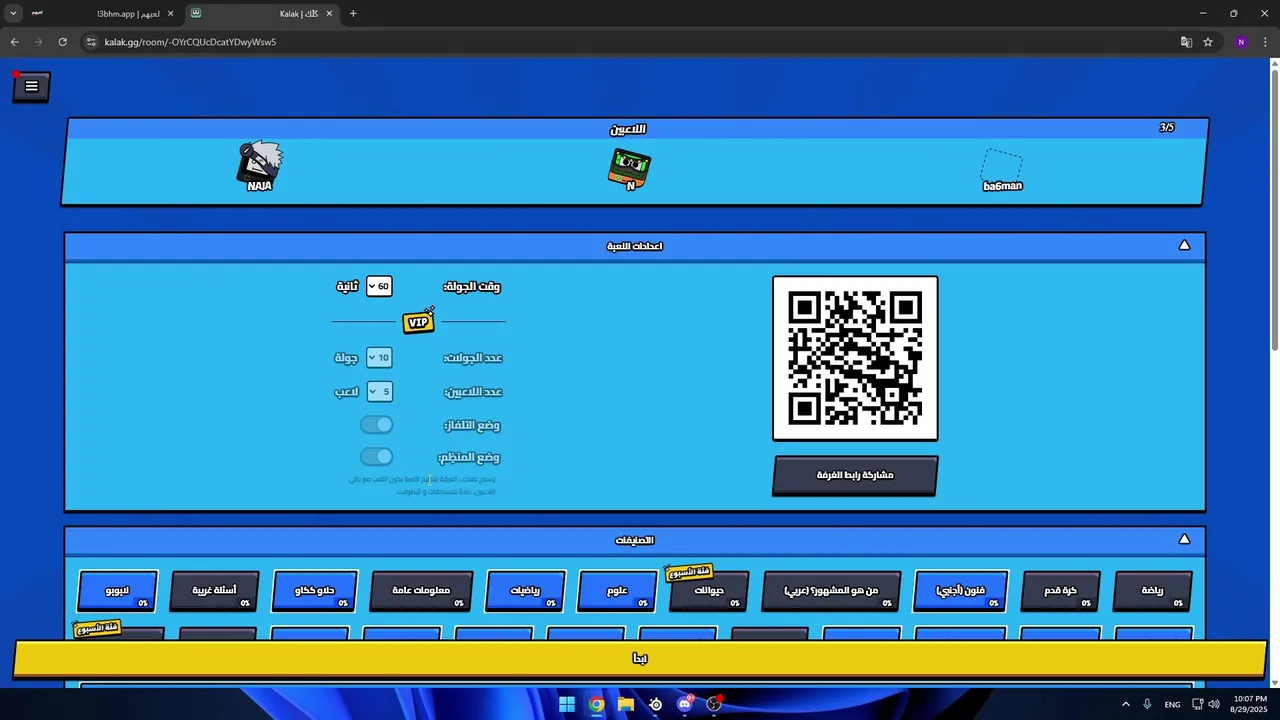The width and height of the screenshot is (1280, 720).
Task: Open File Explorer from taskbar
Action: click(x=626, y=704)
